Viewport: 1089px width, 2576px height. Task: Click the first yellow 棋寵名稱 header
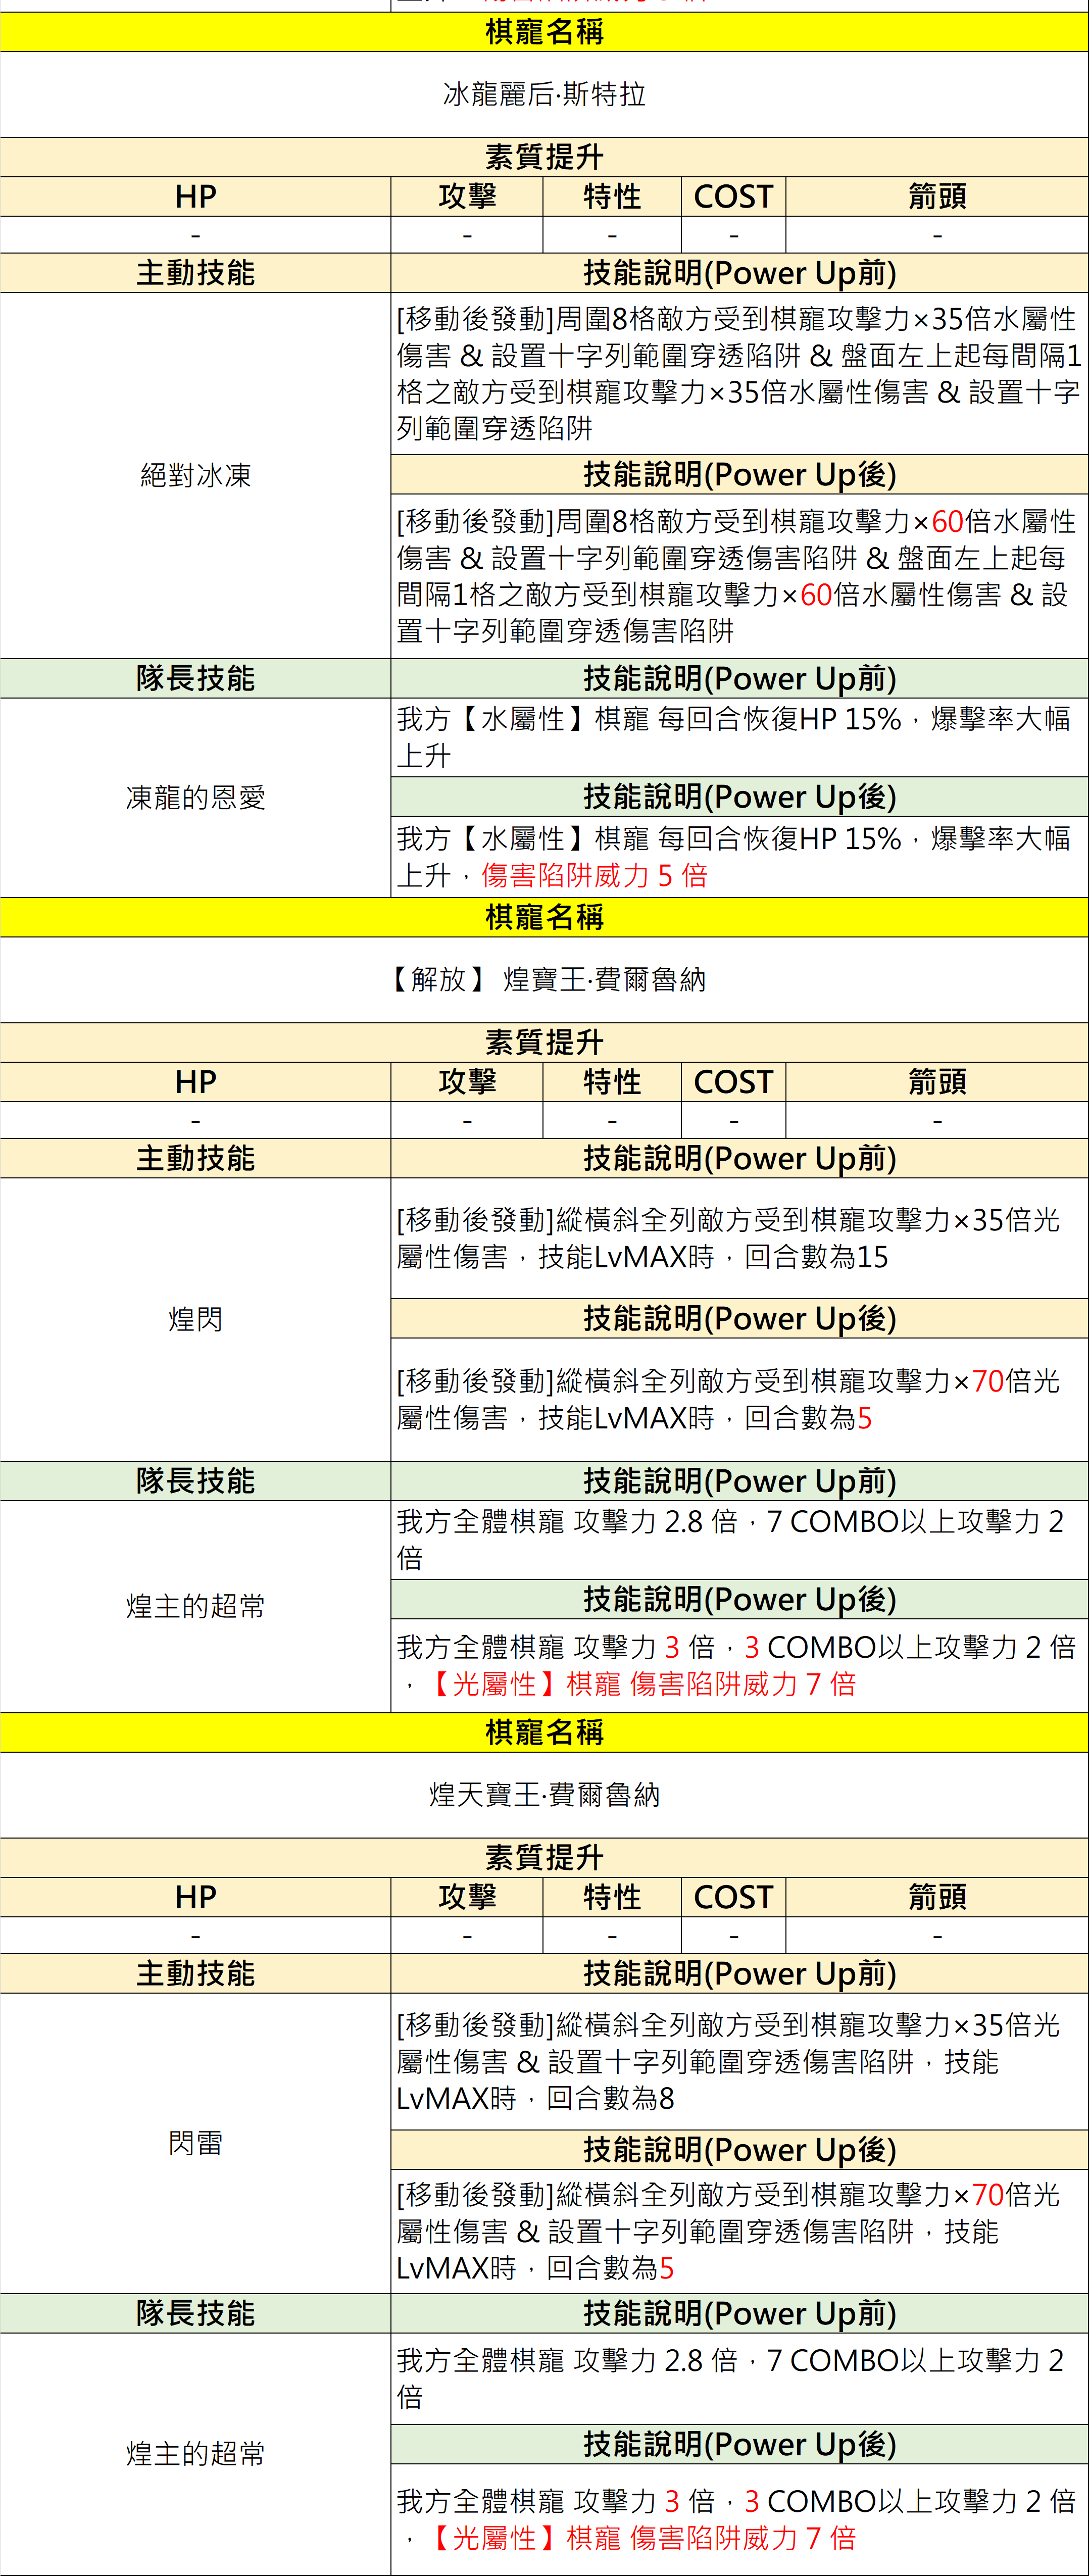(x=544, y=32)
